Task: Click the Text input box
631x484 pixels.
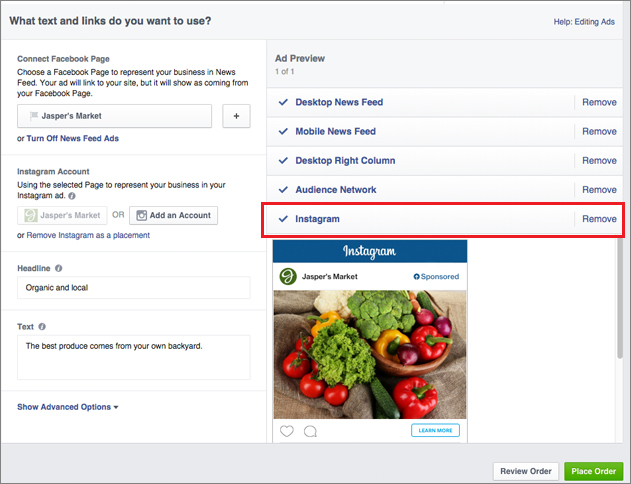Action: pyautogui.click(x=134, y=357)
